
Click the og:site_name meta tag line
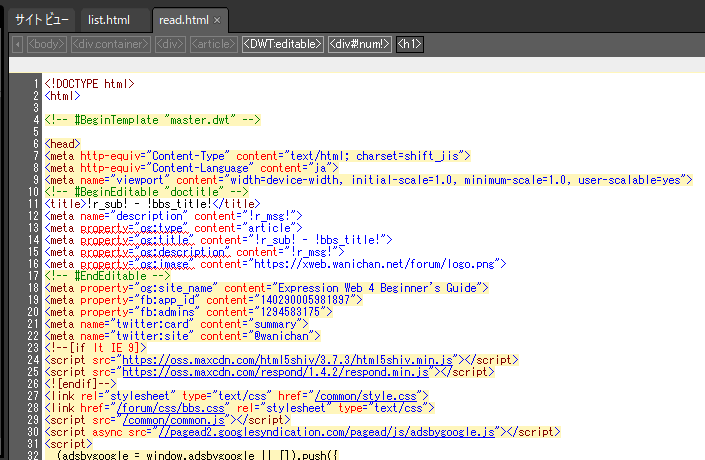tap(266, 288)
